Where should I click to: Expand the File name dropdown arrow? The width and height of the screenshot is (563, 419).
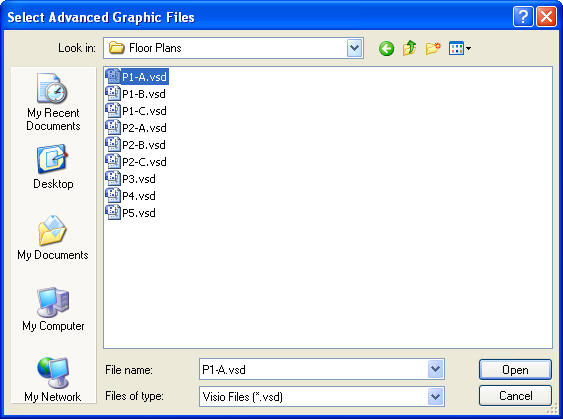[435, 369]
